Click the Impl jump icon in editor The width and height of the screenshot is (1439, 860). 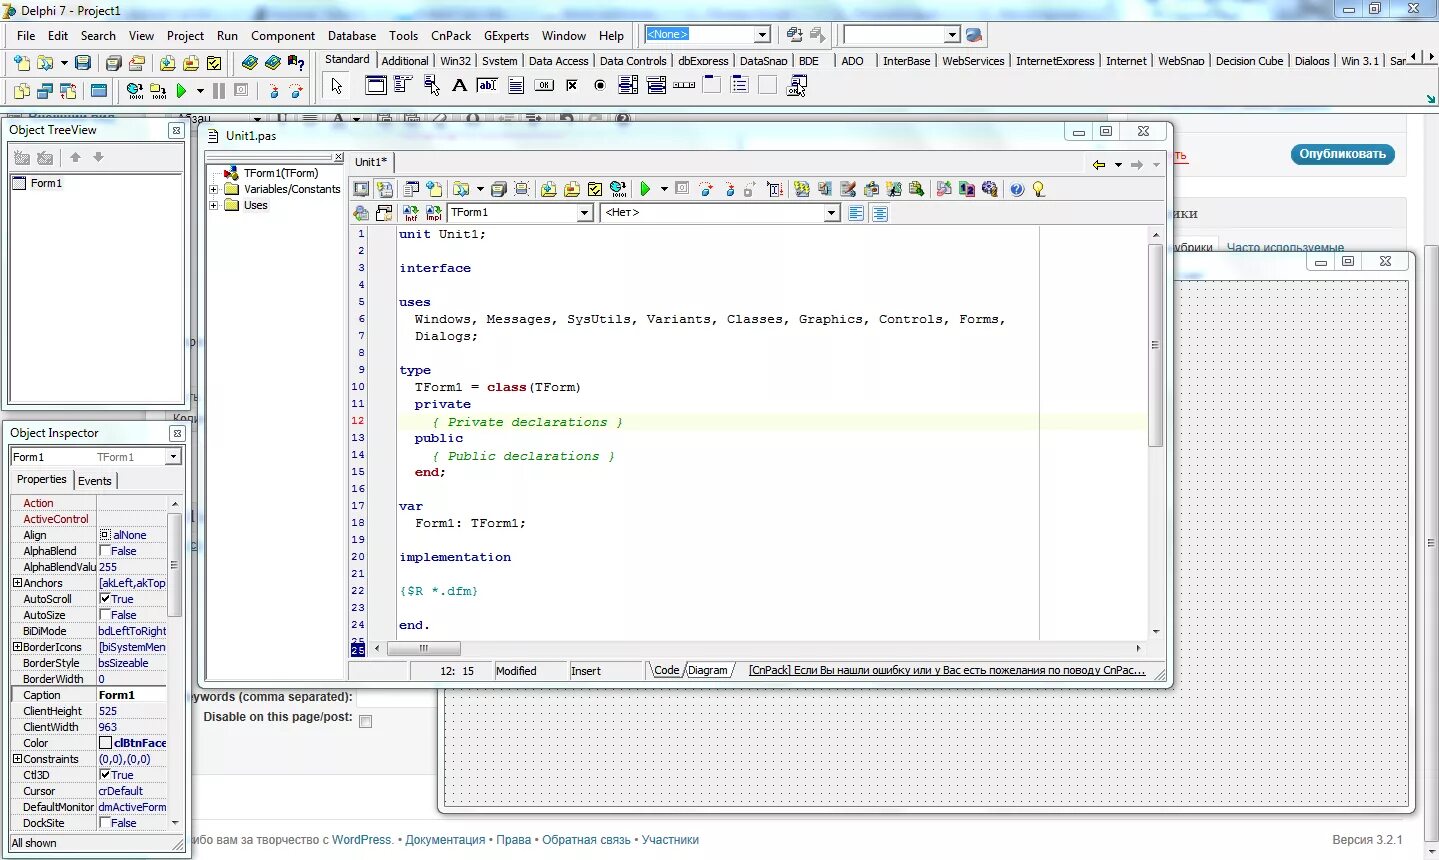[x=434, y=213]
